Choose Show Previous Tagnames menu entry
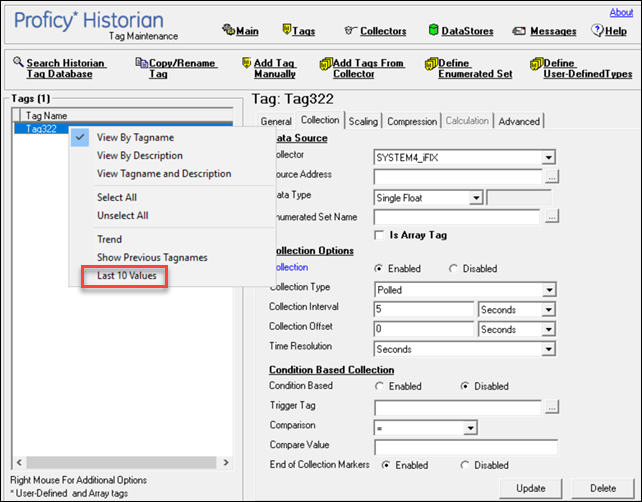The height and width of the screenshot is (502, 642). click(x=152, y=258)
